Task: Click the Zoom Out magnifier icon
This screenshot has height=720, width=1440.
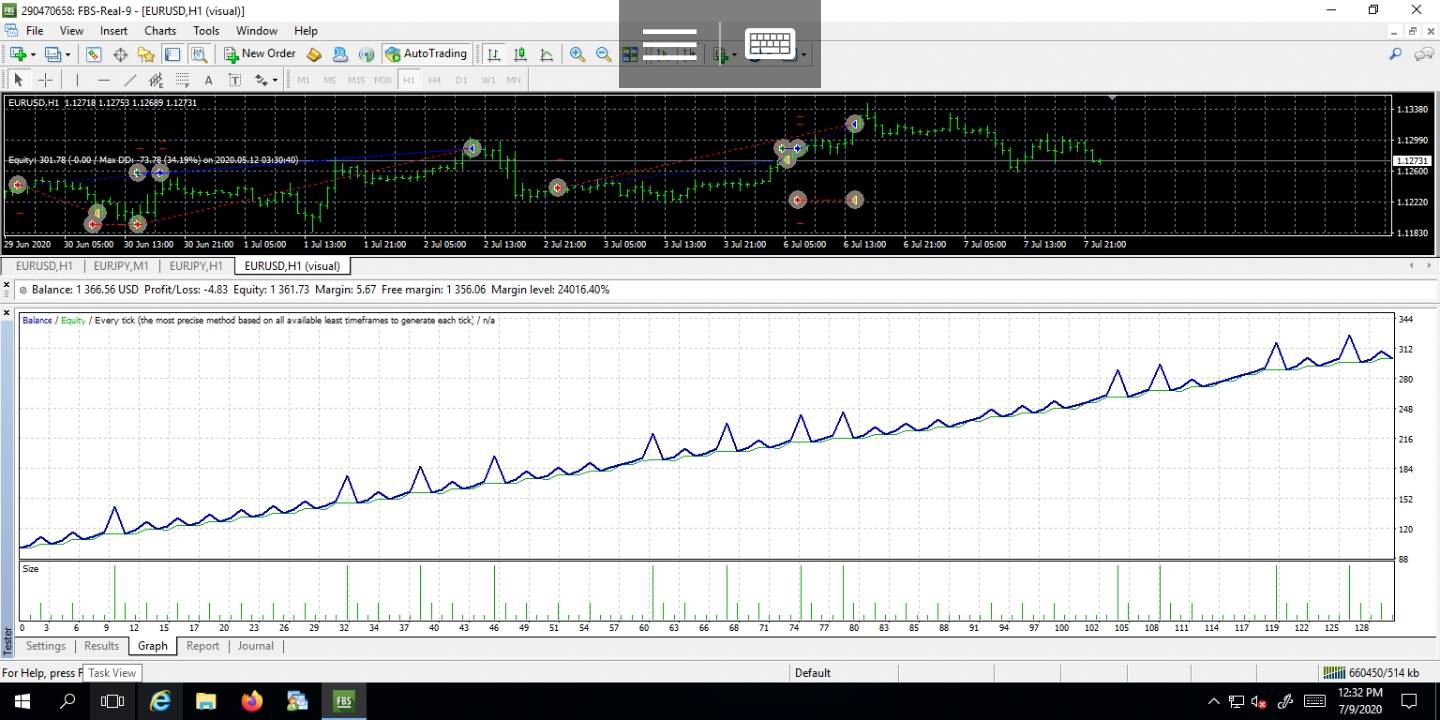Action: tap(603, 55)
